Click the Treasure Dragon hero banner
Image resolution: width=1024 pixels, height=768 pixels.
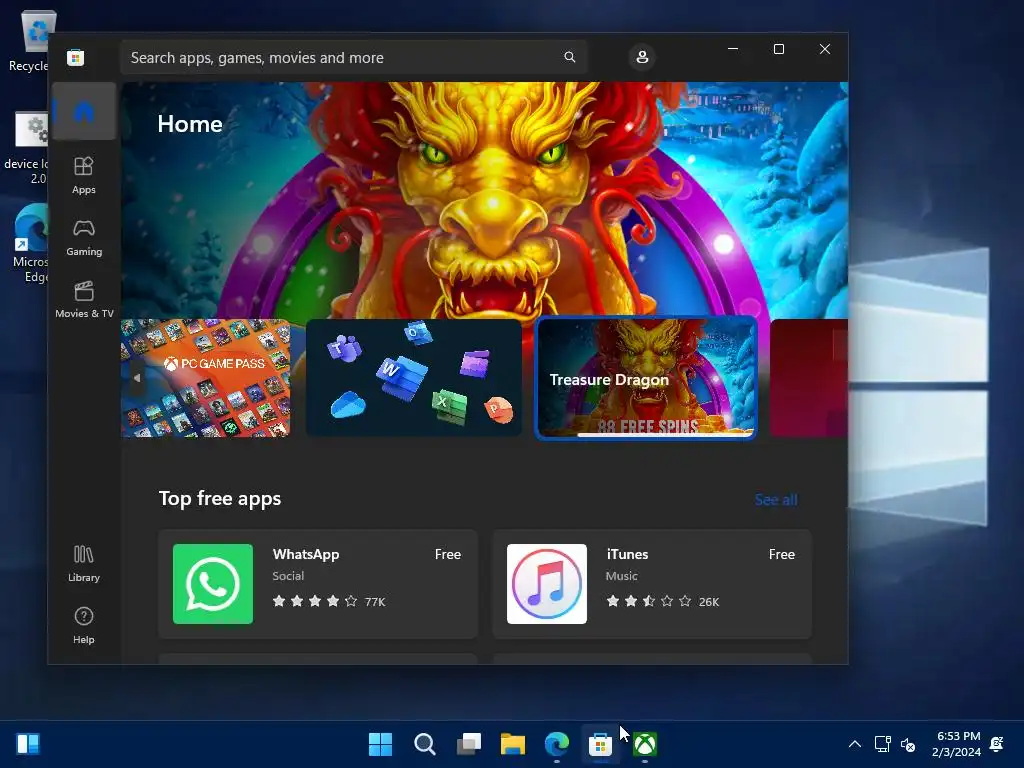485,199
